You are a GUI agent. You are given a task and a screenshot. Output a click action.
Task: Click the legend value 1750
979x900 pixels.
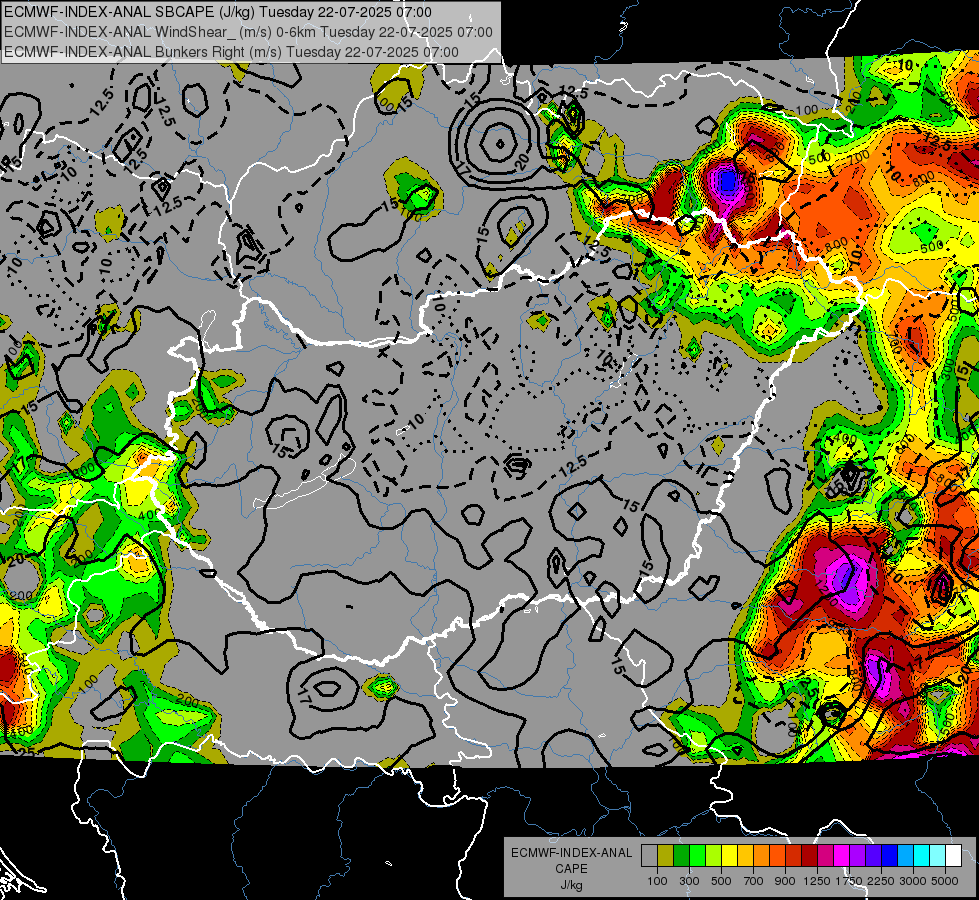849,881
